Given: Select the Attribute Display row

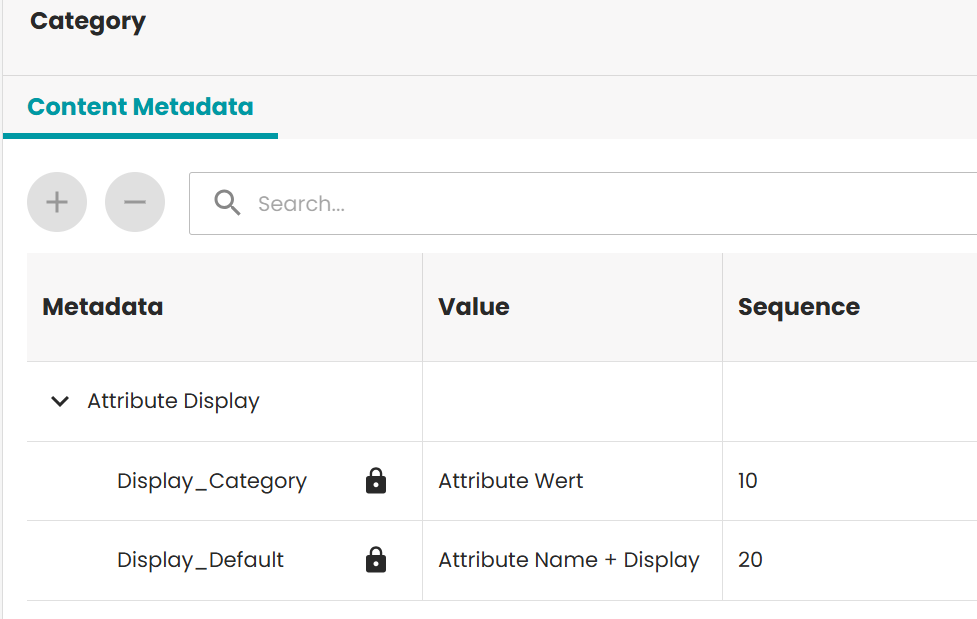Looking at the screenshot, I should point(172,401).
